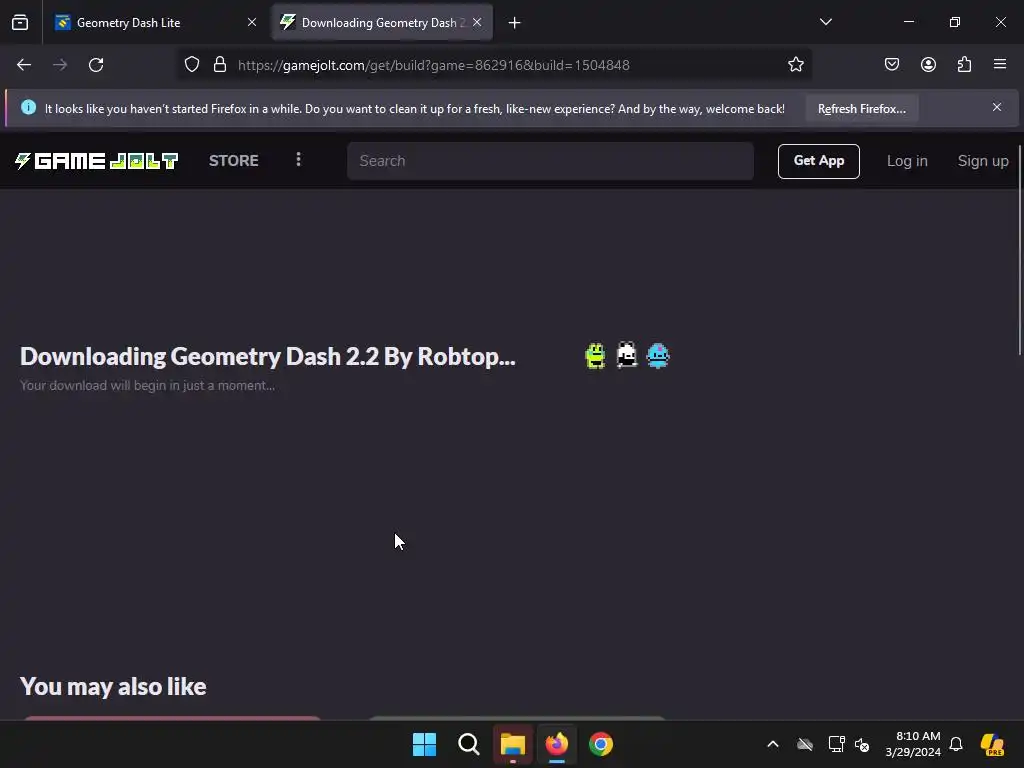Image resolution: width=1024 pixels, height=768 pixels.
Task: Open a new browser tab
Action: pos(515,23)
